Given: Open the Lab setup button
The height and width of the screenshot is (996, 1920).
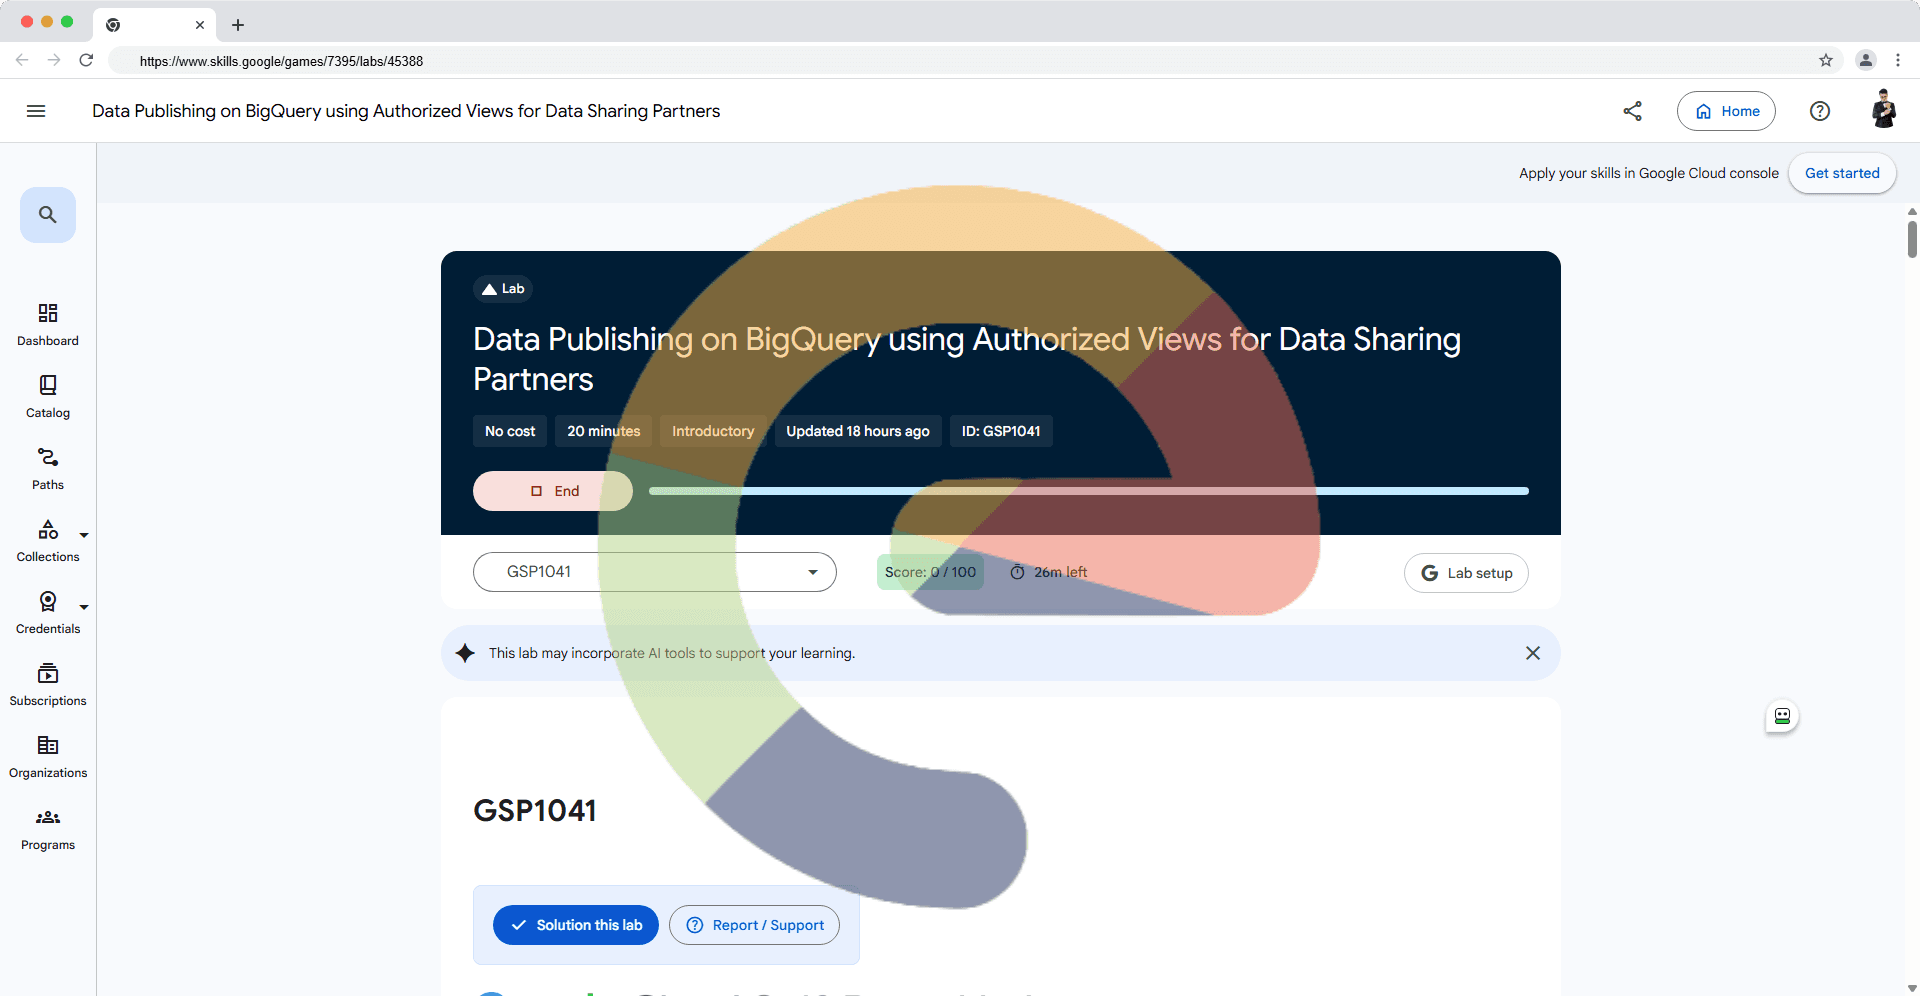Looking at the screenshot, I should 1466,573.
